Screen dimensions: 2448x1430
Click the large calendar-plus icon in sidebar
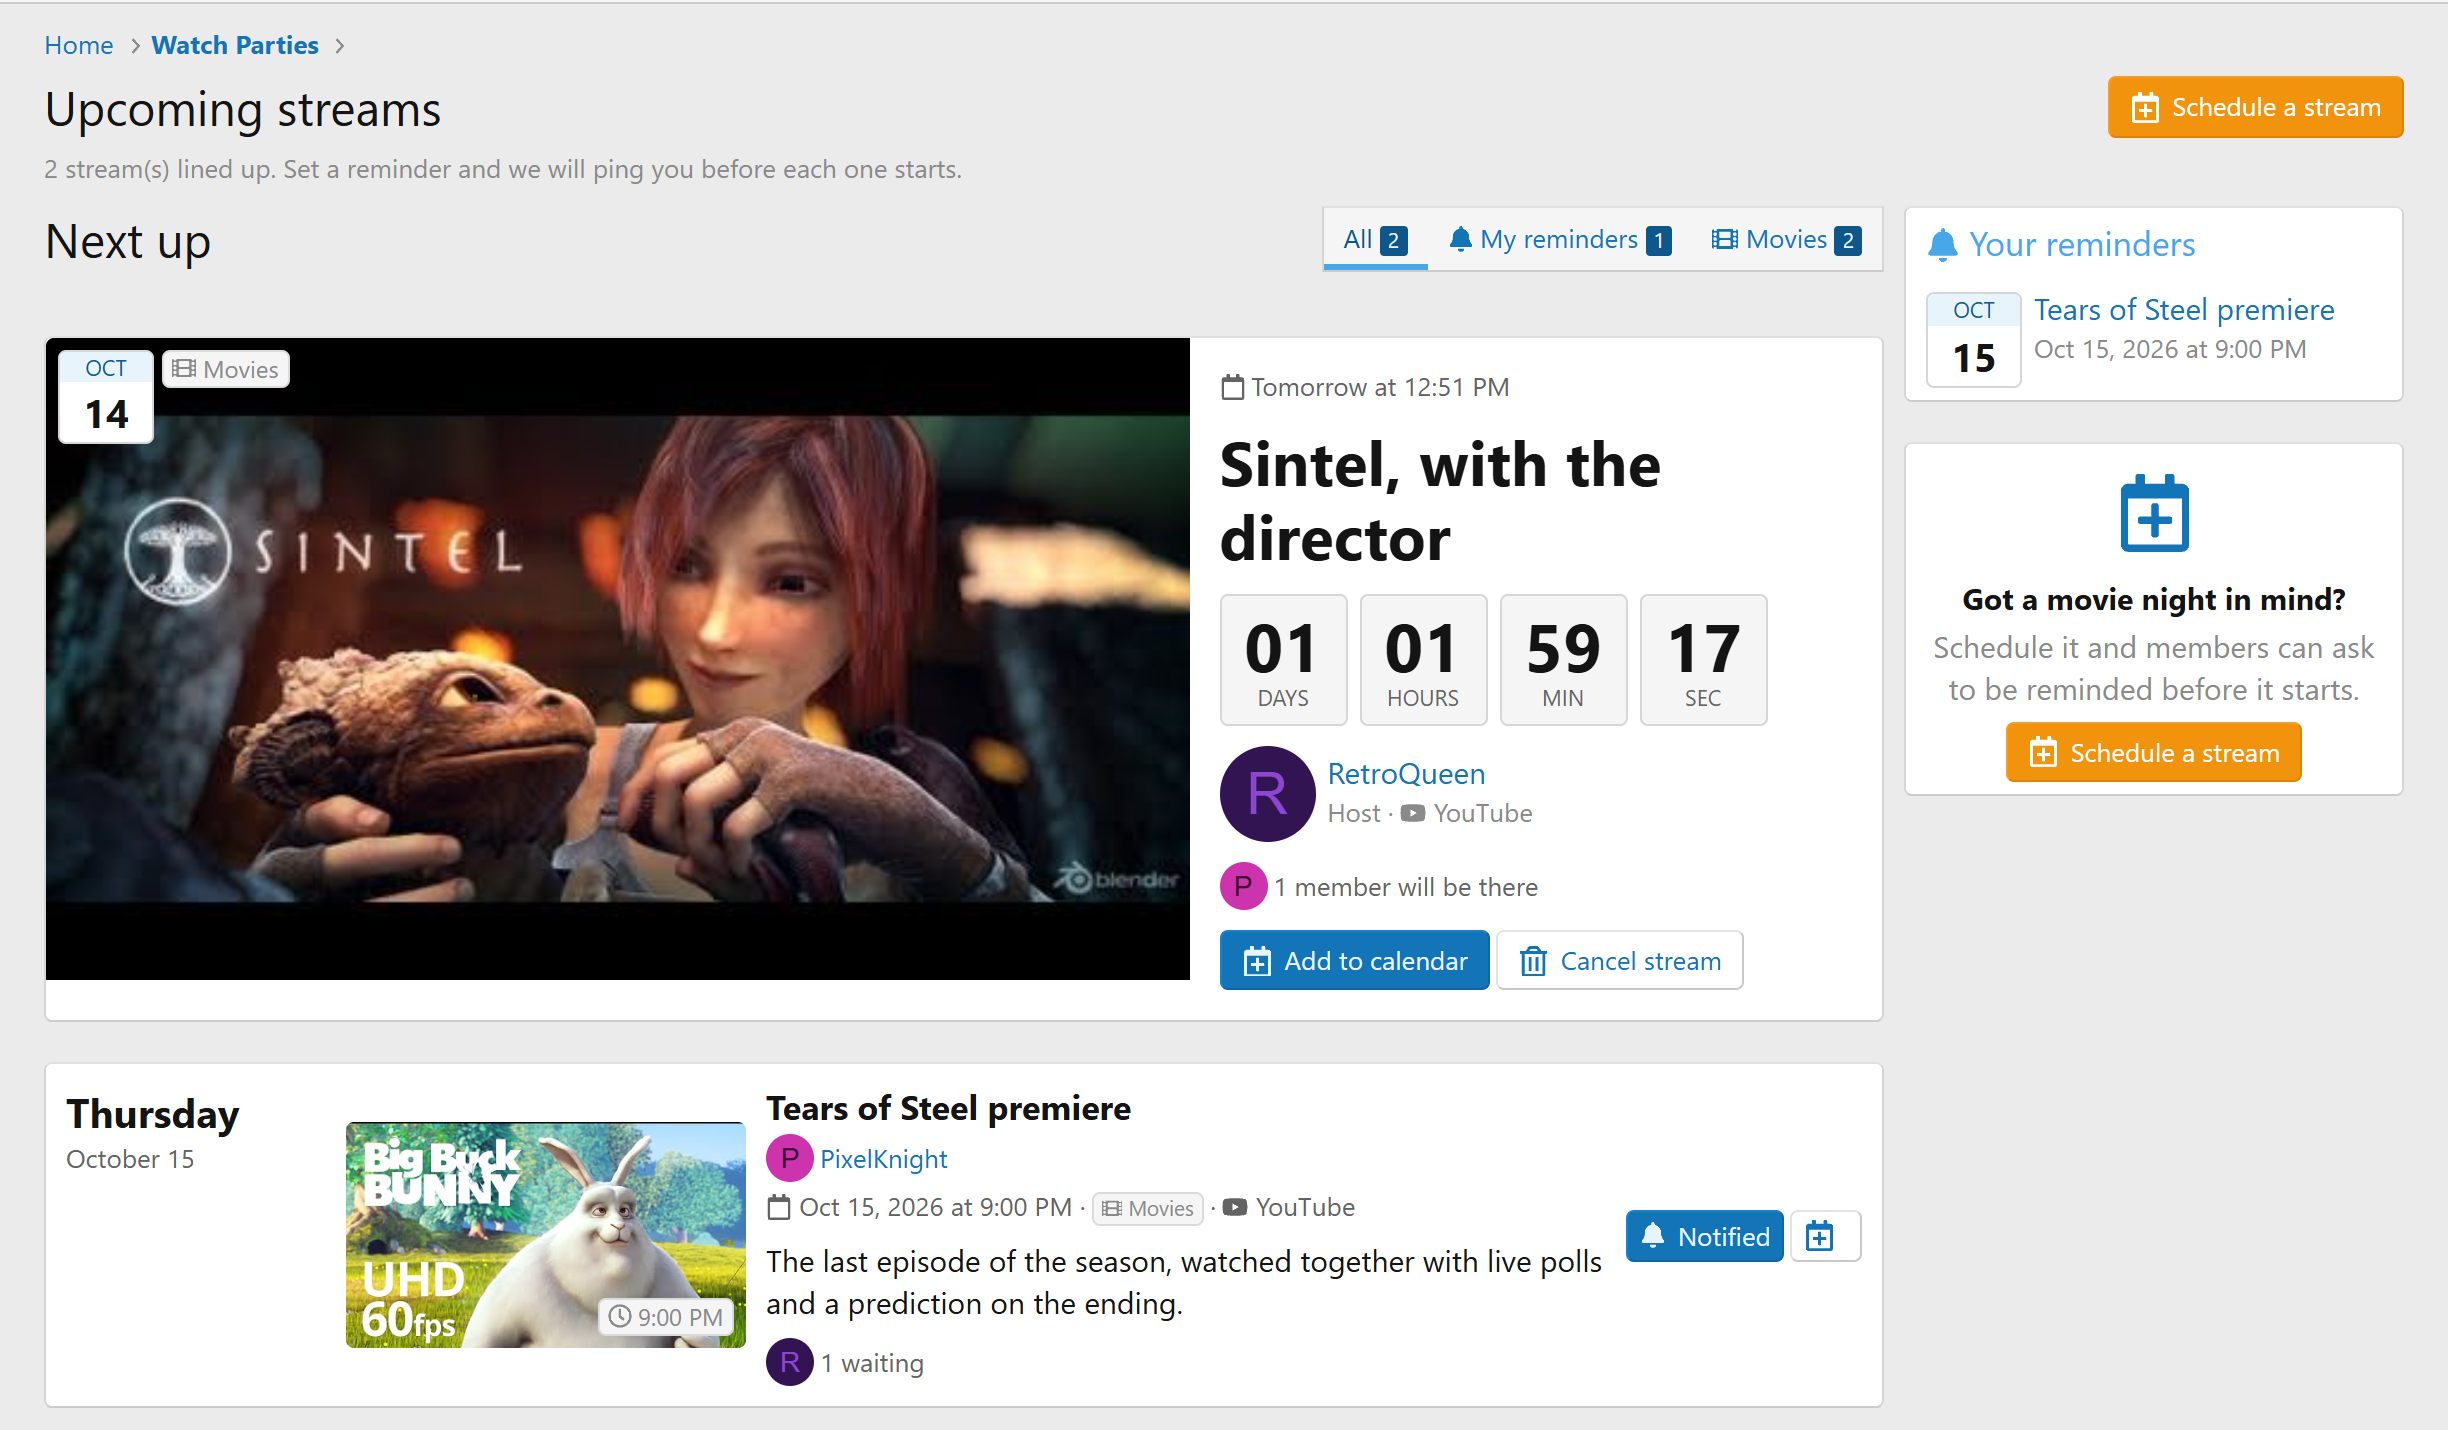point(2154,513)
